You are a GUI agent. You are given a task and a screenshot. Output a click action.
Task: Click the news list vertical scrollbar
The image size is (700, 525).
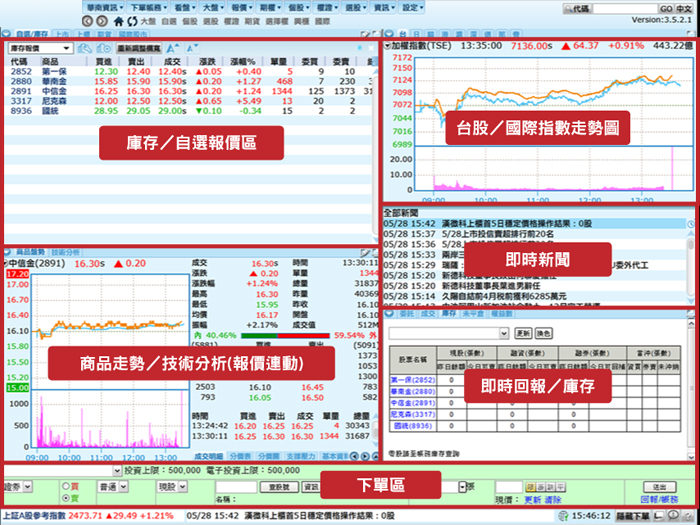(x=691, y=268)
